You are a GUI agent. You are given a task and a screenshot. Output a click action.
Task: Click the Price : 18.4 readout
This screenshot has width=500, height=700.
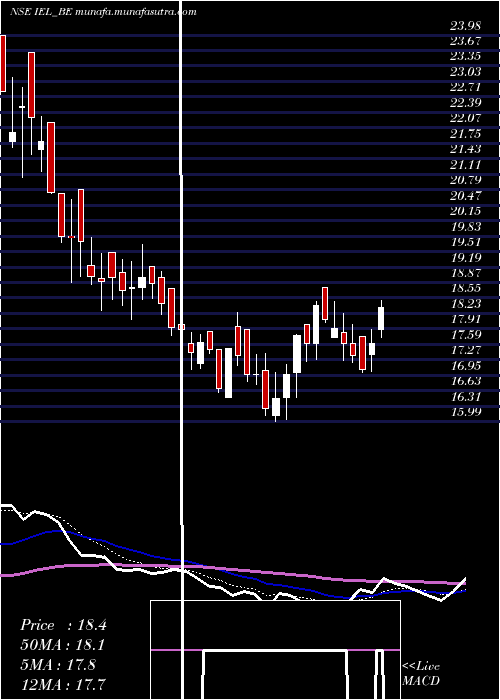[63, 625]
